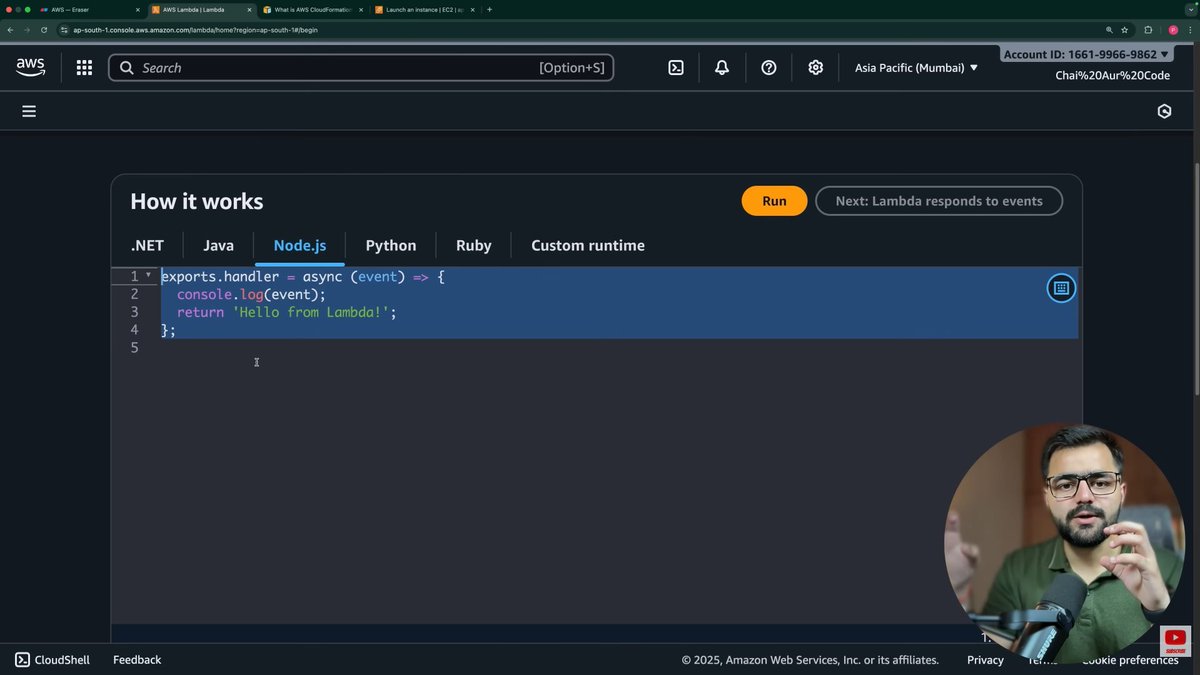Open the AWS home logo

[x=30, y=67]
